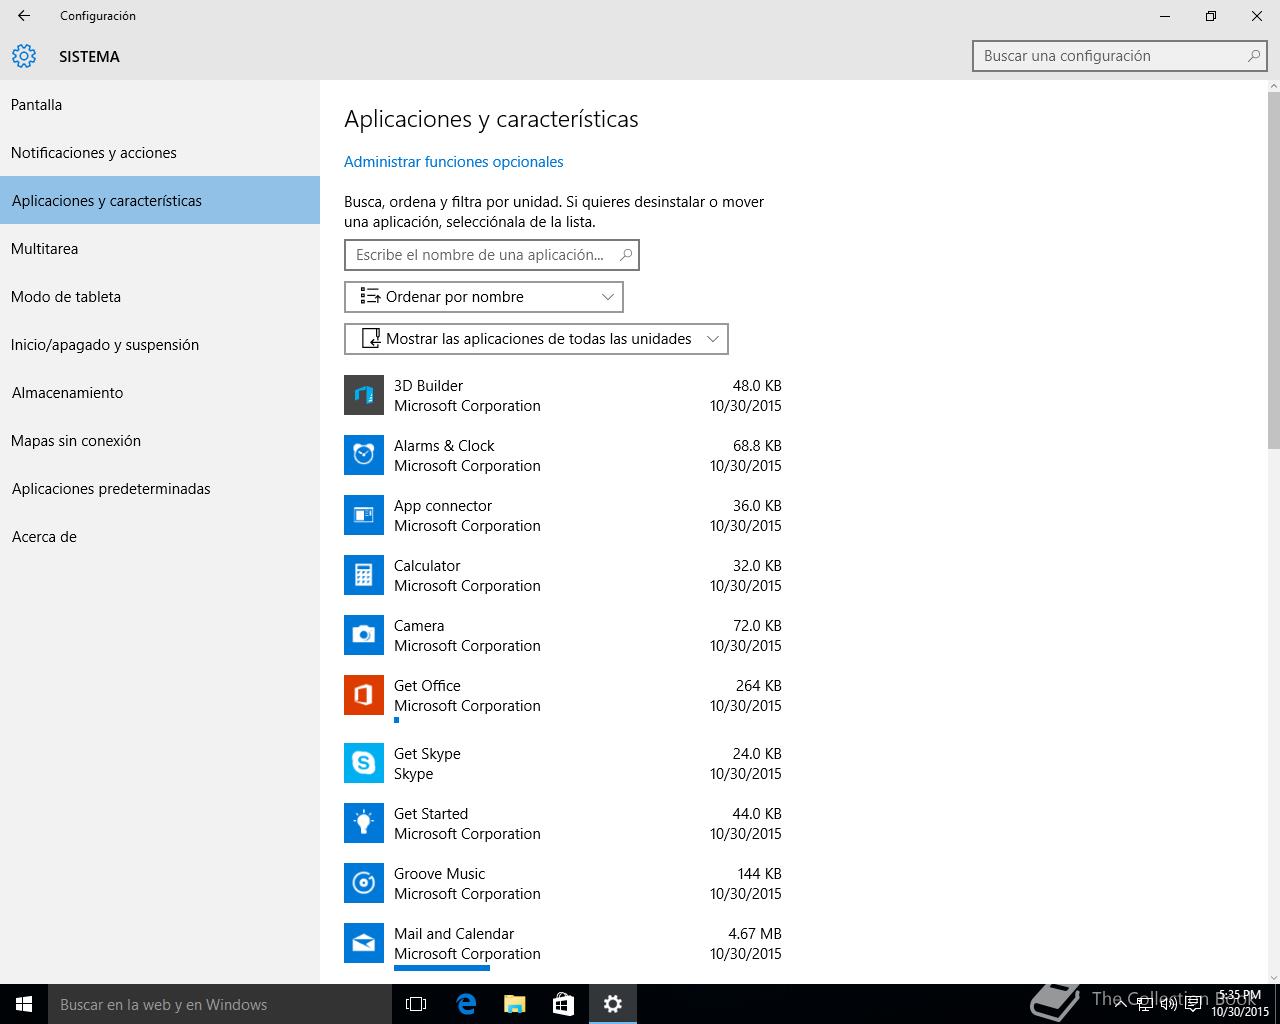
Task: Launch Microsoft Edge from the taskbar
Action: pos(466,1004)
